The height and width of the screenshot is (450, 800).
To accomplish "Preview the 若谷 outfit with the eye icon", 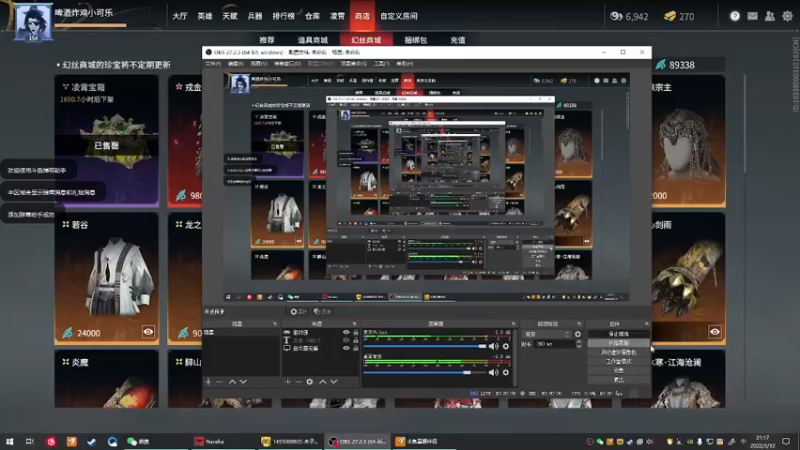I will (x=148, y=332).
